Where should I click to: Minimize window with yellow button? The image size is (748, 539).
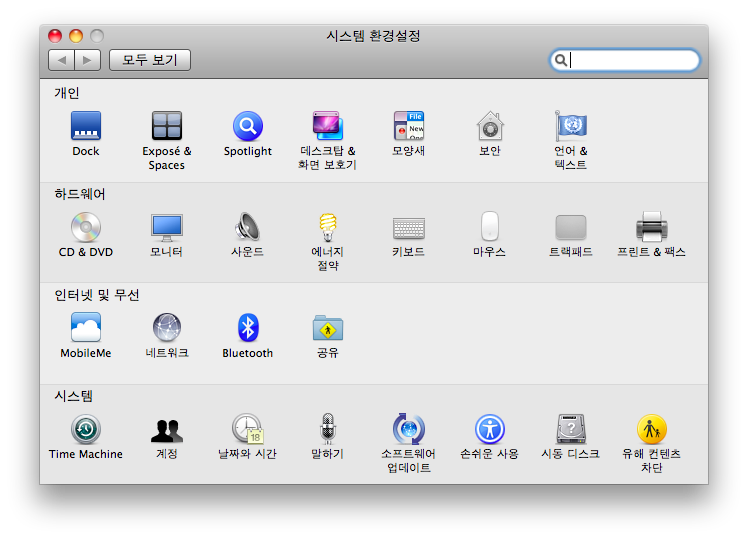[76, 36]
